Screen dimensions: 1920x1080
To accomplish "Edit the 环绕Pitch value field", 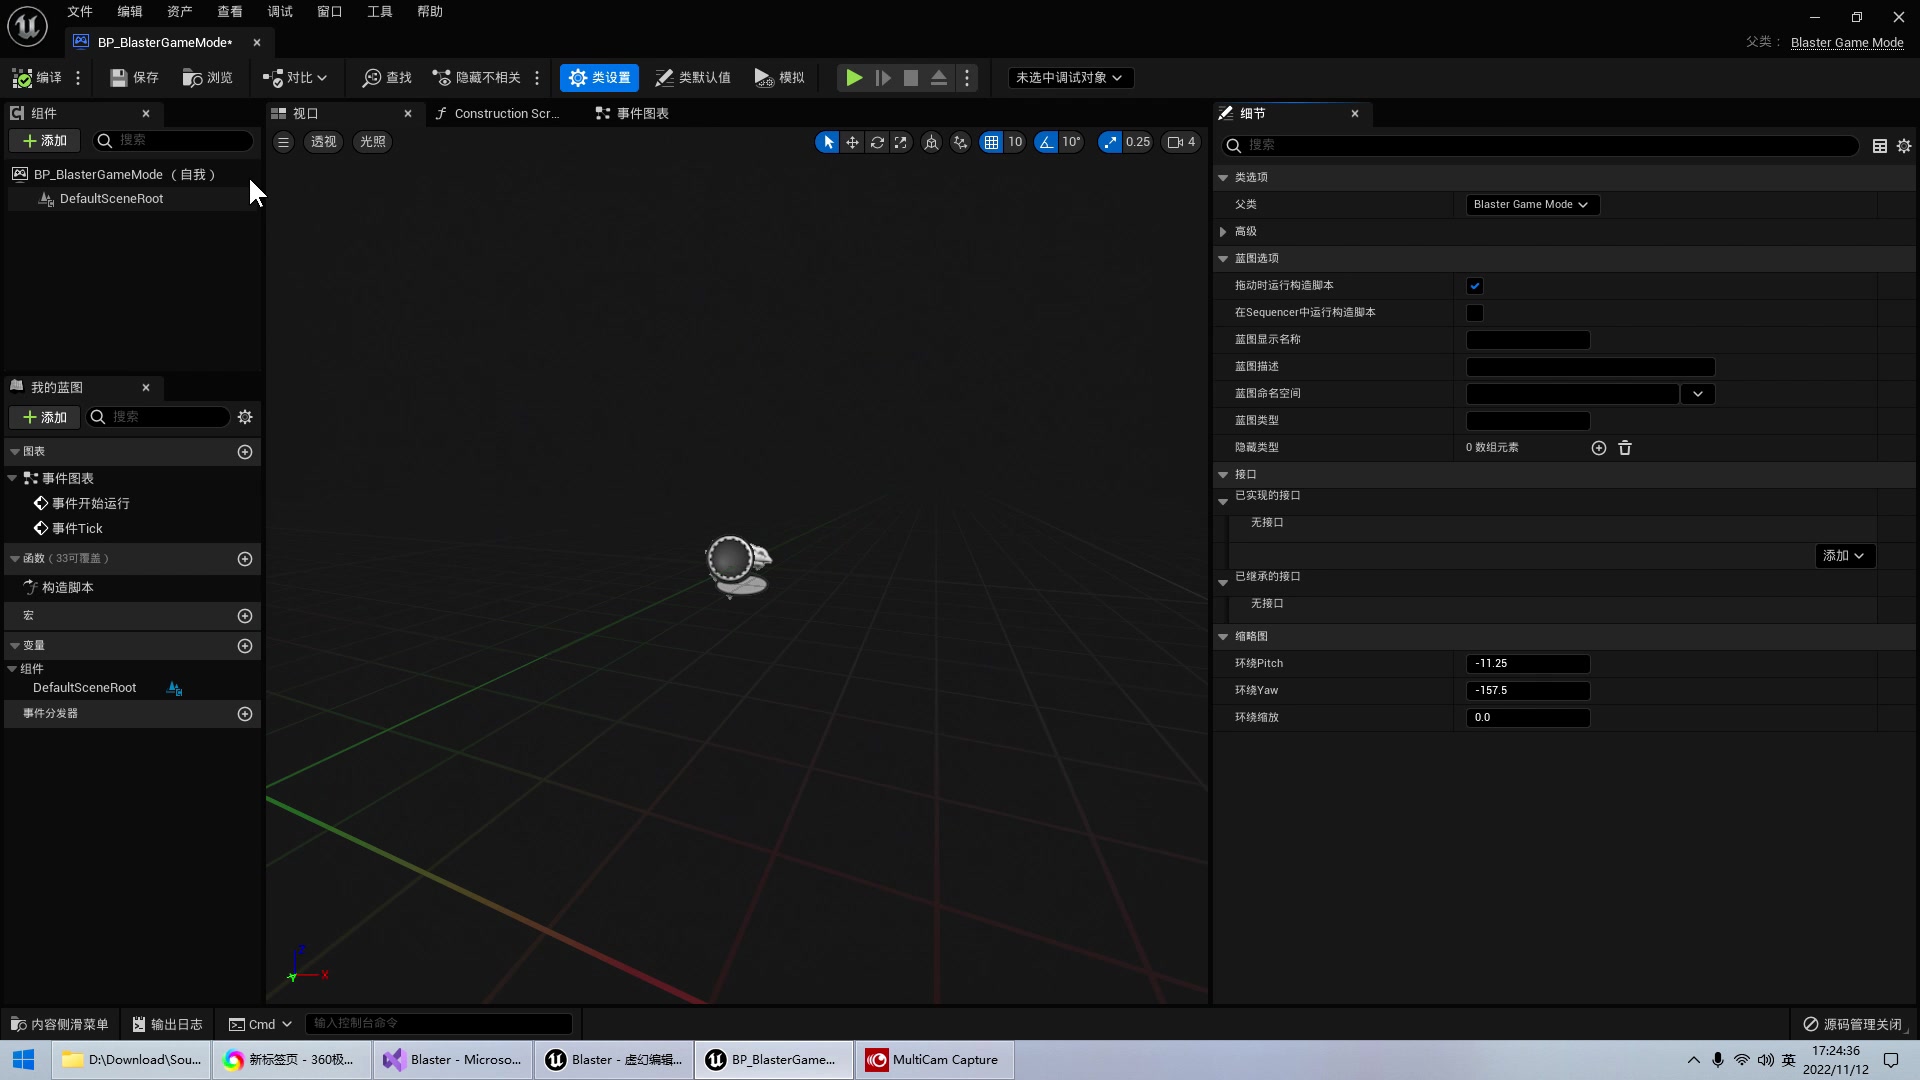I will (1527, 663).
